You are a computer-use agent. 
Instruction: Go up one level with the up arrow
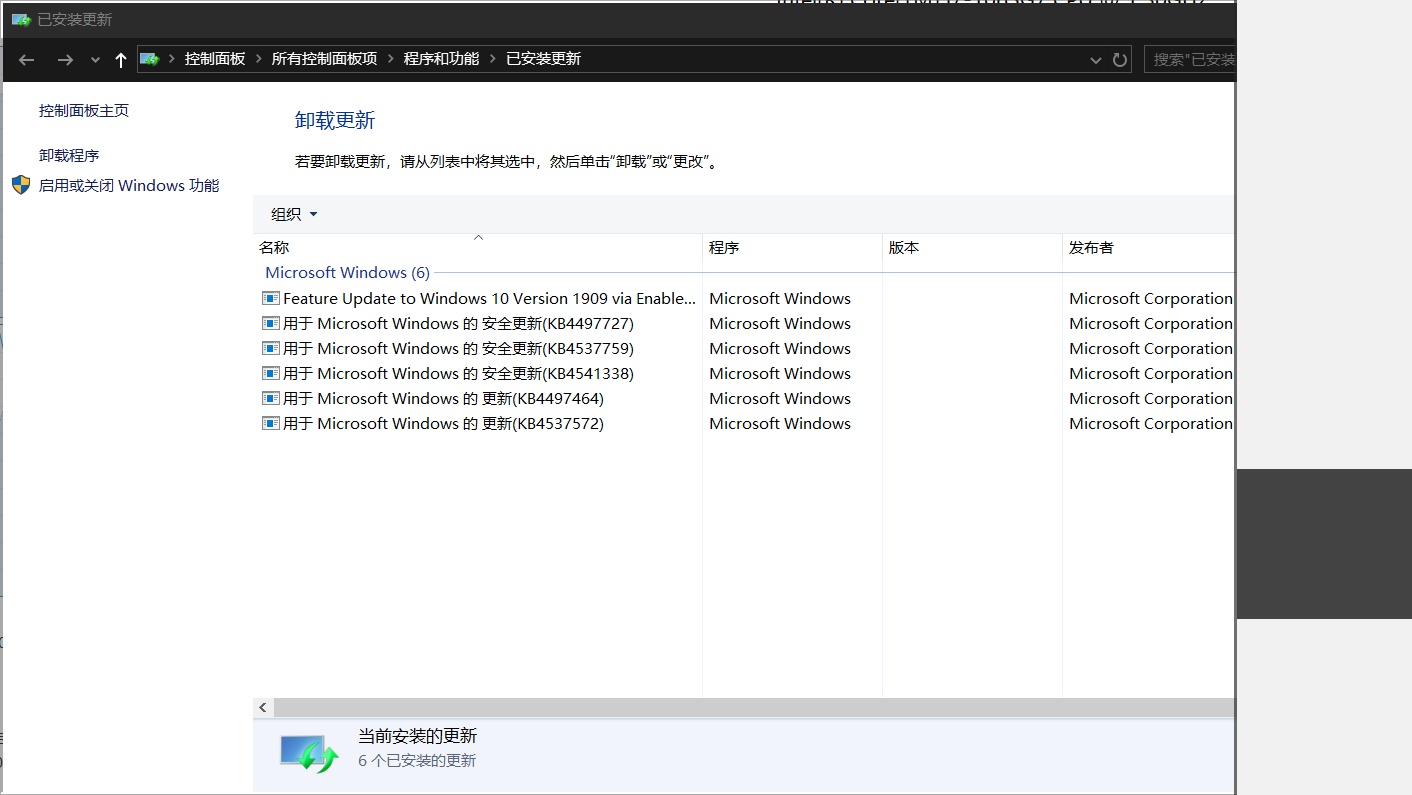point(121,60)
